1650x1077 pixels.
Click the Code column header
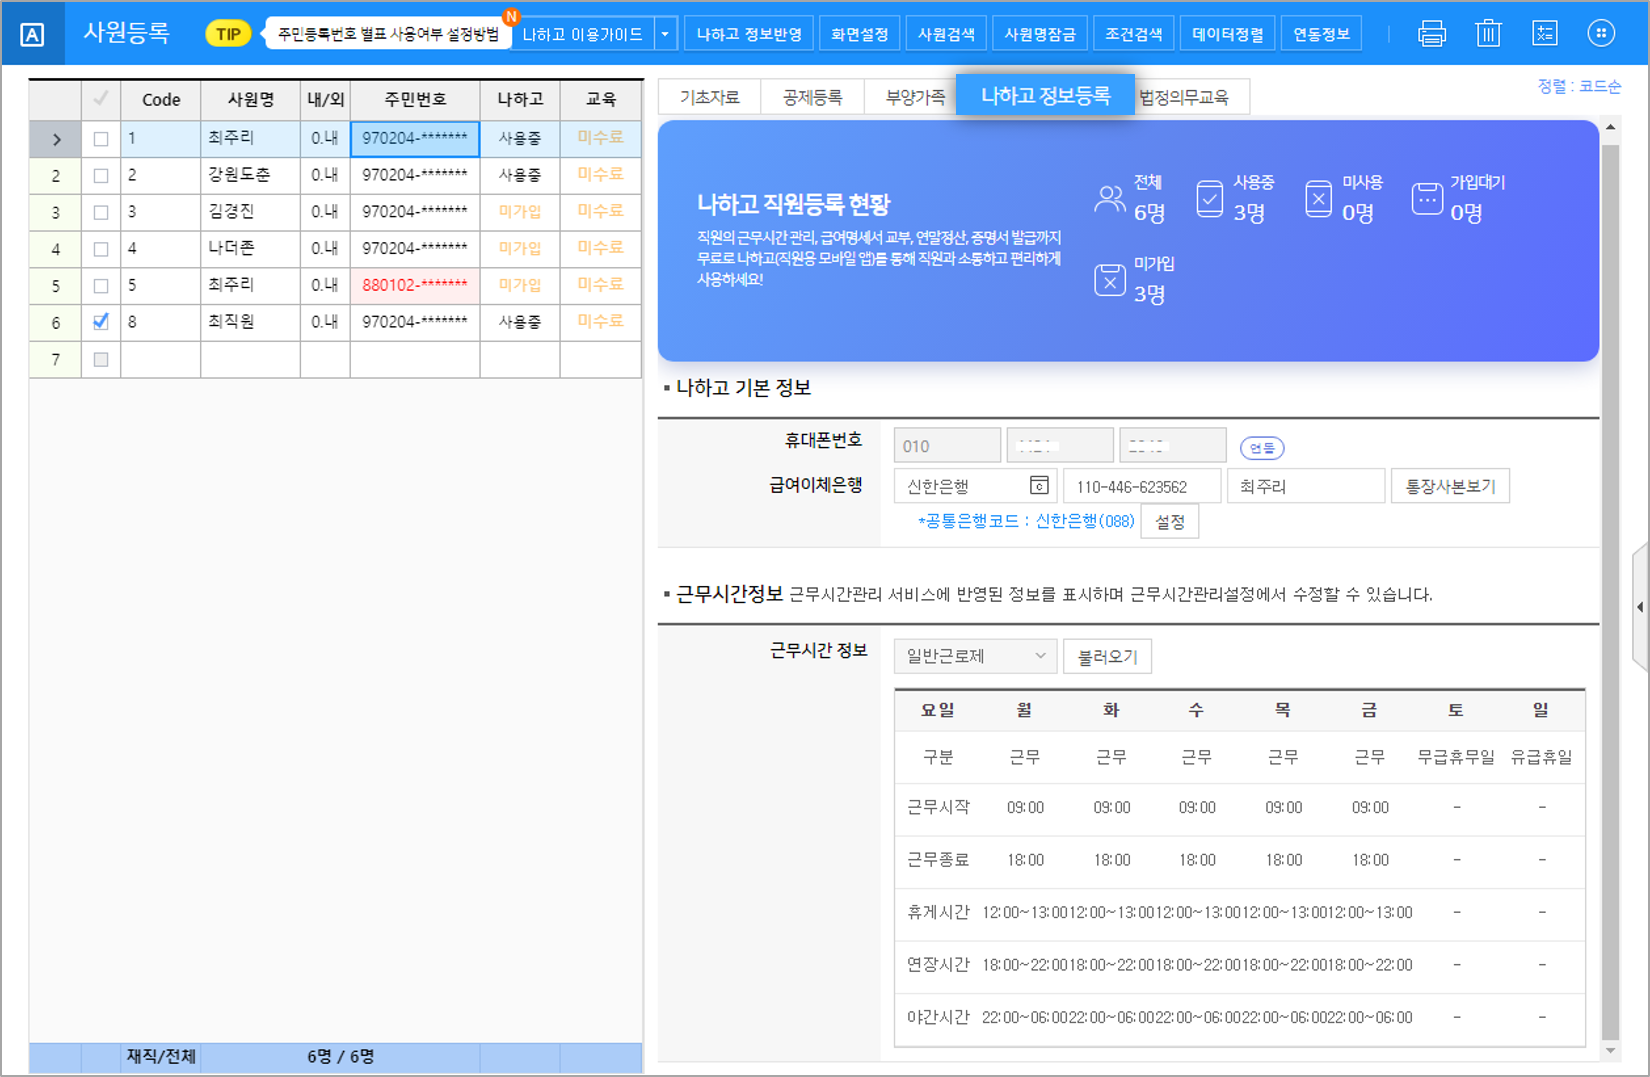(x=161, y=99)
